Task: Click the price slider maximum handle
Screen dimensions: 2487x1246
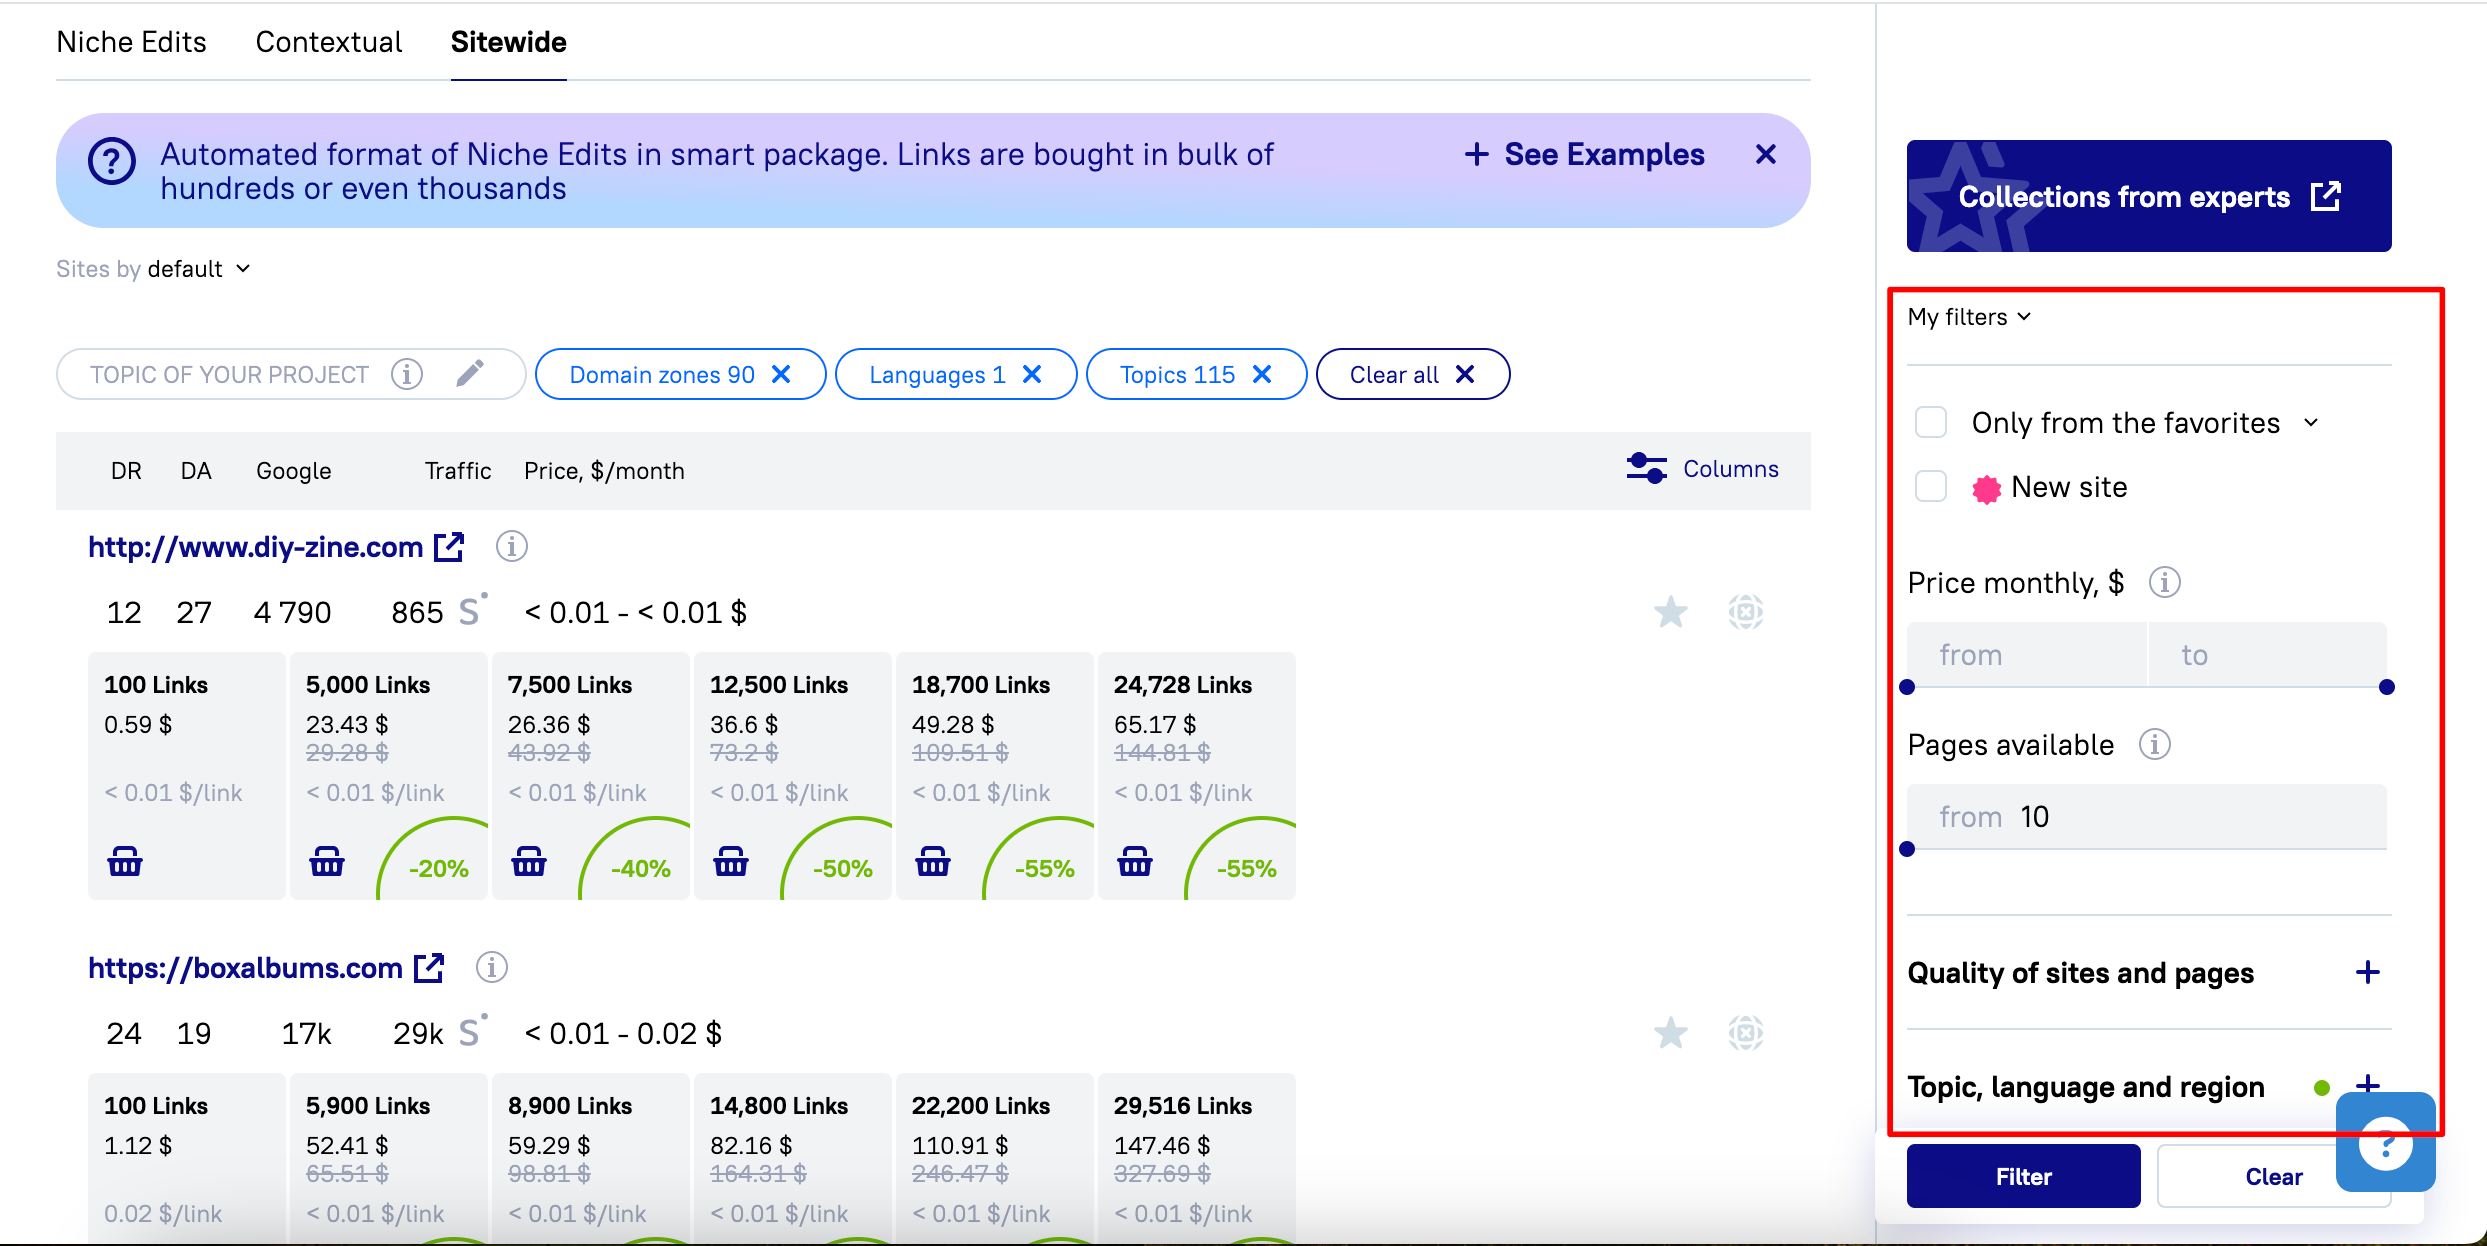Action: pos(2387,687)
